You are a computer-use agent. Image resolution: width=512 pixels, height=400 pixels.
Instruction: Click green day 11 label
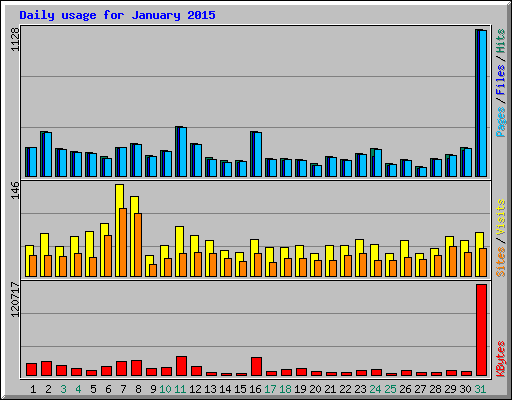(180, 389)
